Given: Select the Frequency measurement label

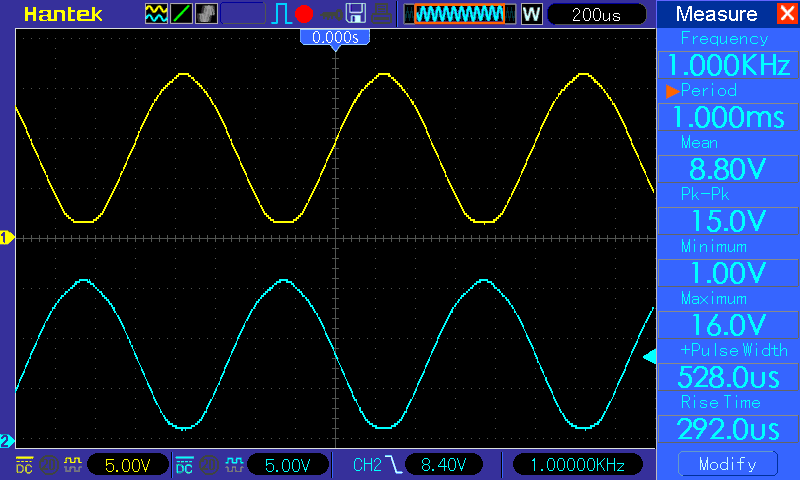Looking at the screenshot, I should coord(724,39).
